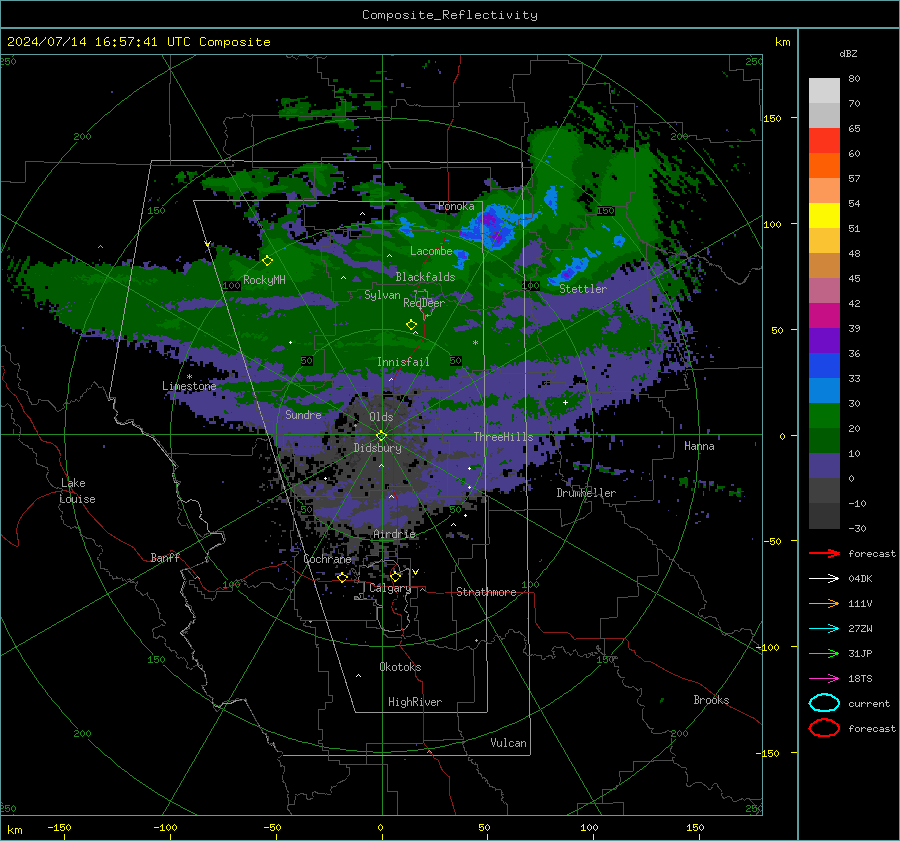Click the Sundre town label
The image size is (900, 841).
(303, 414)
